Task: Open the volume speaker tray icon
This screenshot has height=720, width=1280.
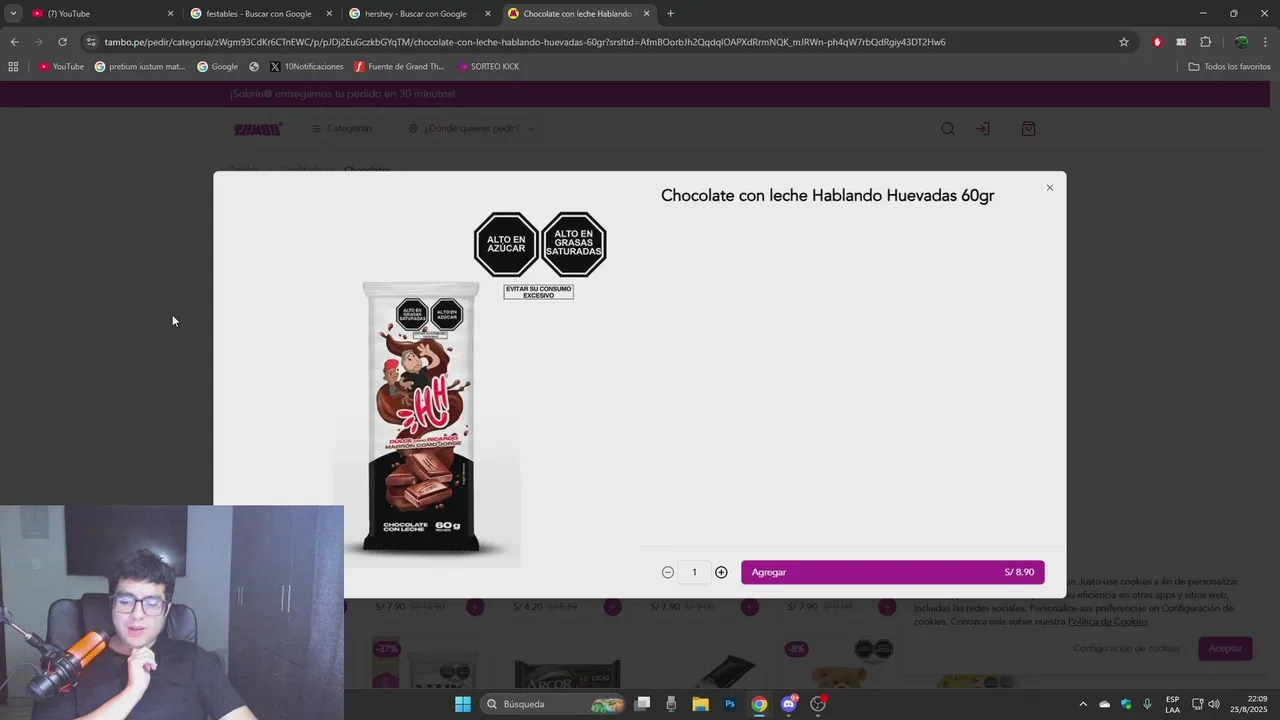Action: (1214, 704)
